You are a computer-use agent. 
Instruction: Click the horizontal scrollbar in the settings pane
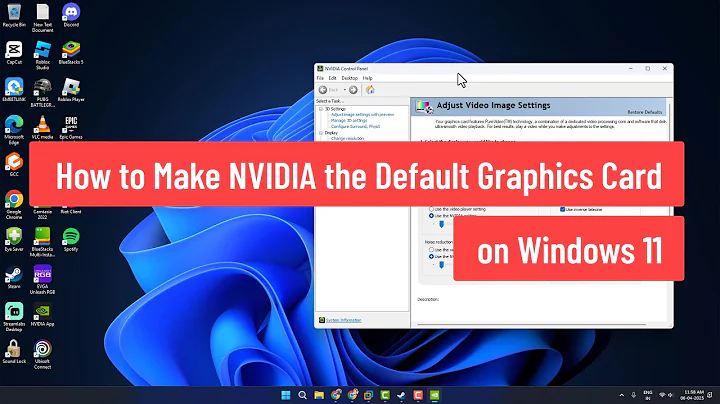tap(531, 325)
